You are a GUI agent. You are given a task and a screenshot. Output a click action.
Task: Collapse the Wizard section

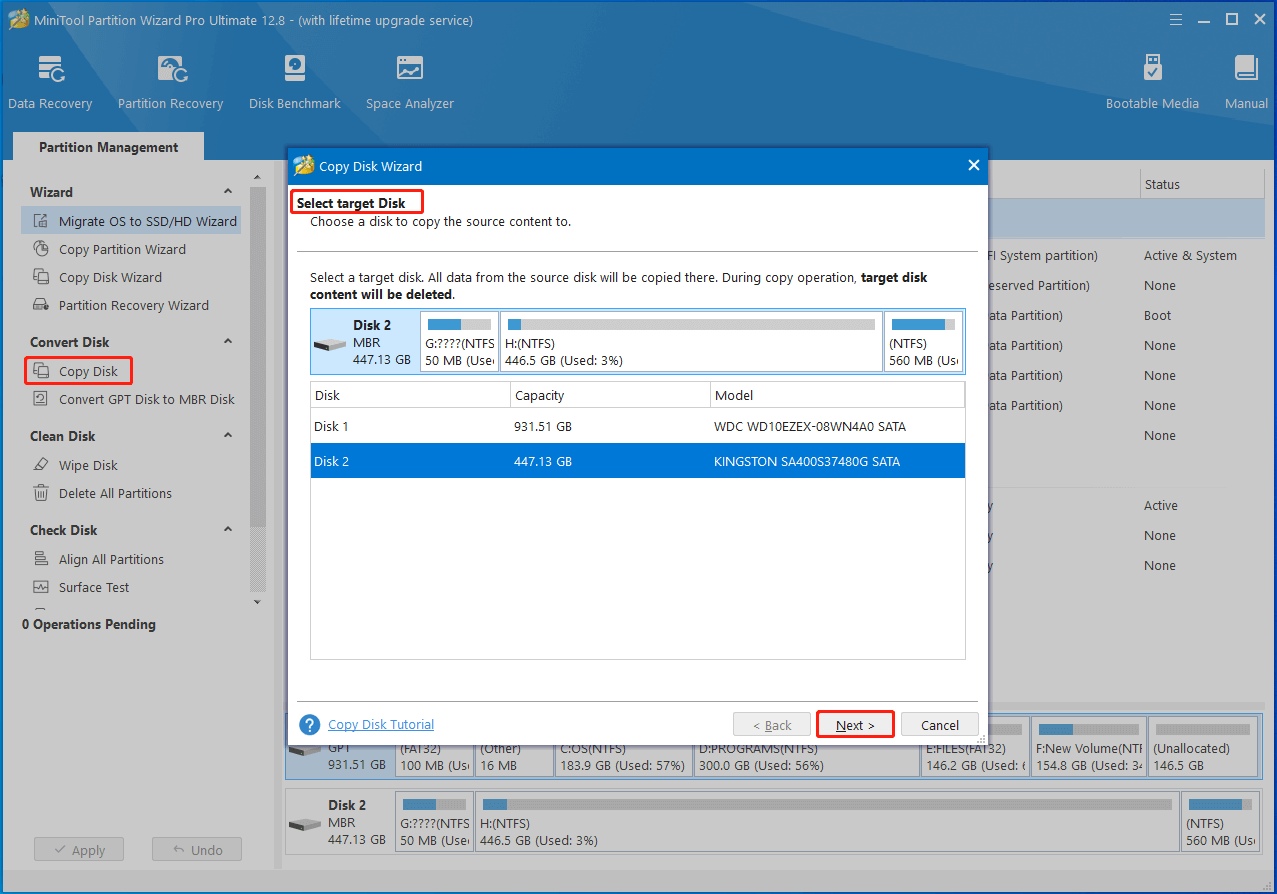click(x=228, y=192)
